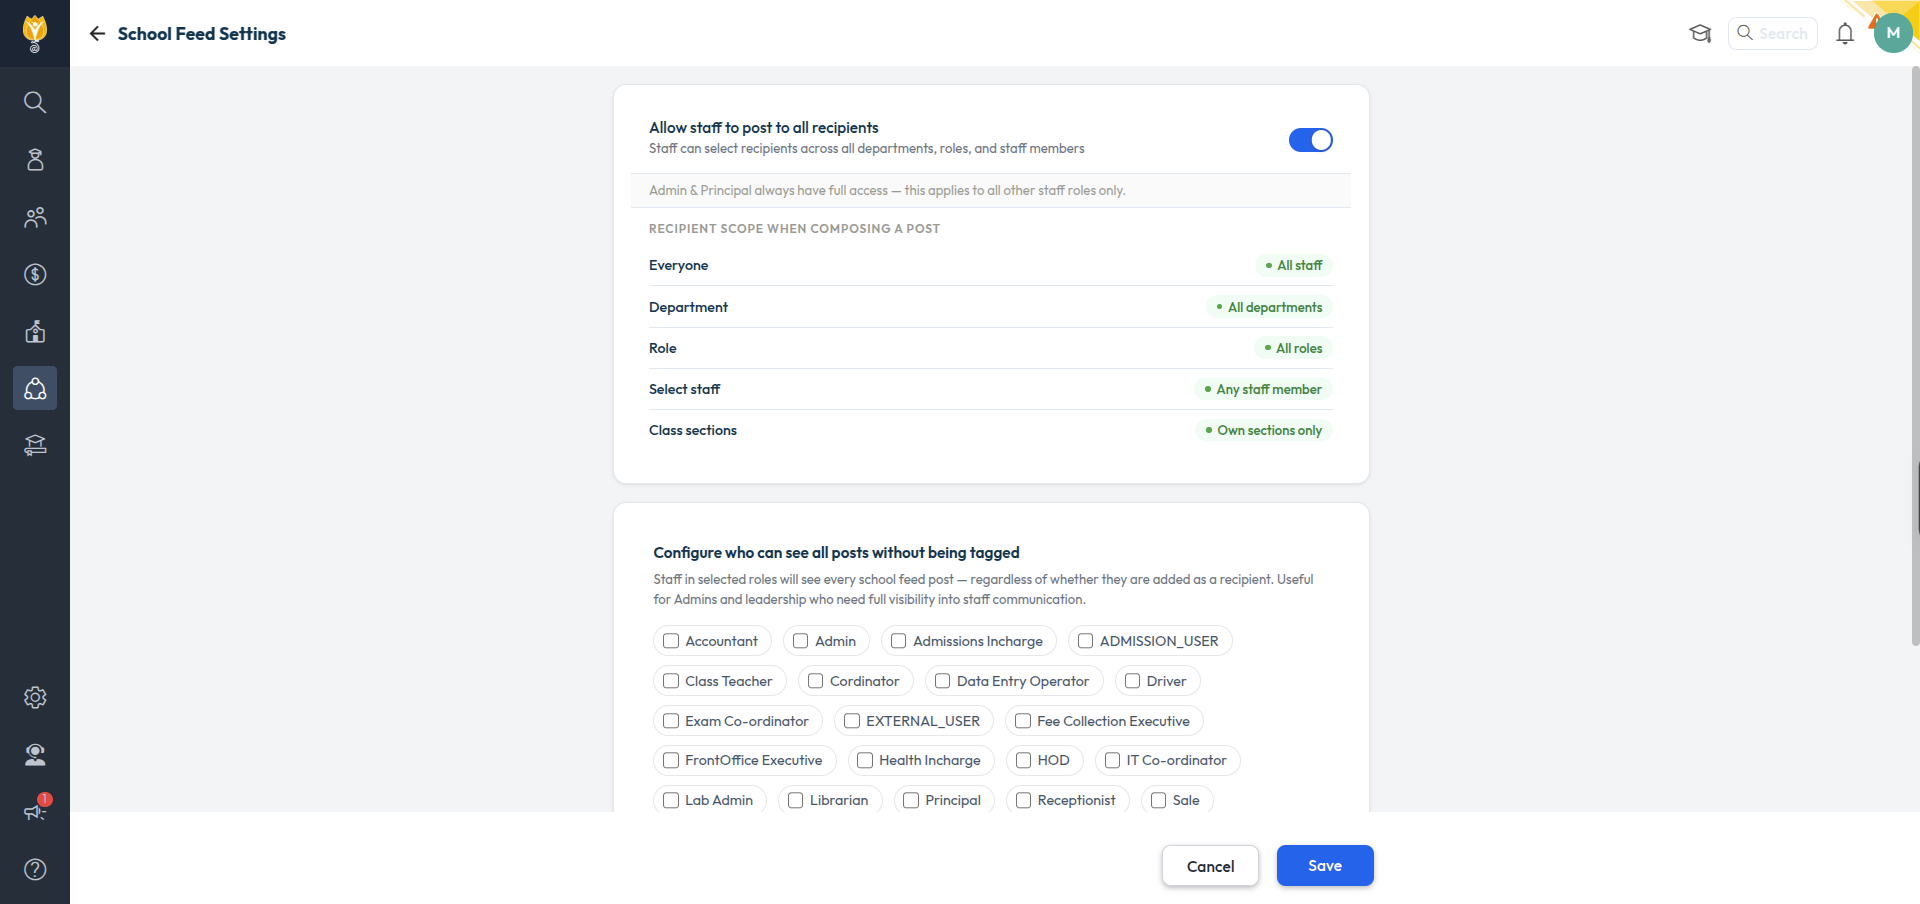Toggle Allow staff to post to all recipients
1920x904 pixels.
click(1311, 140)
